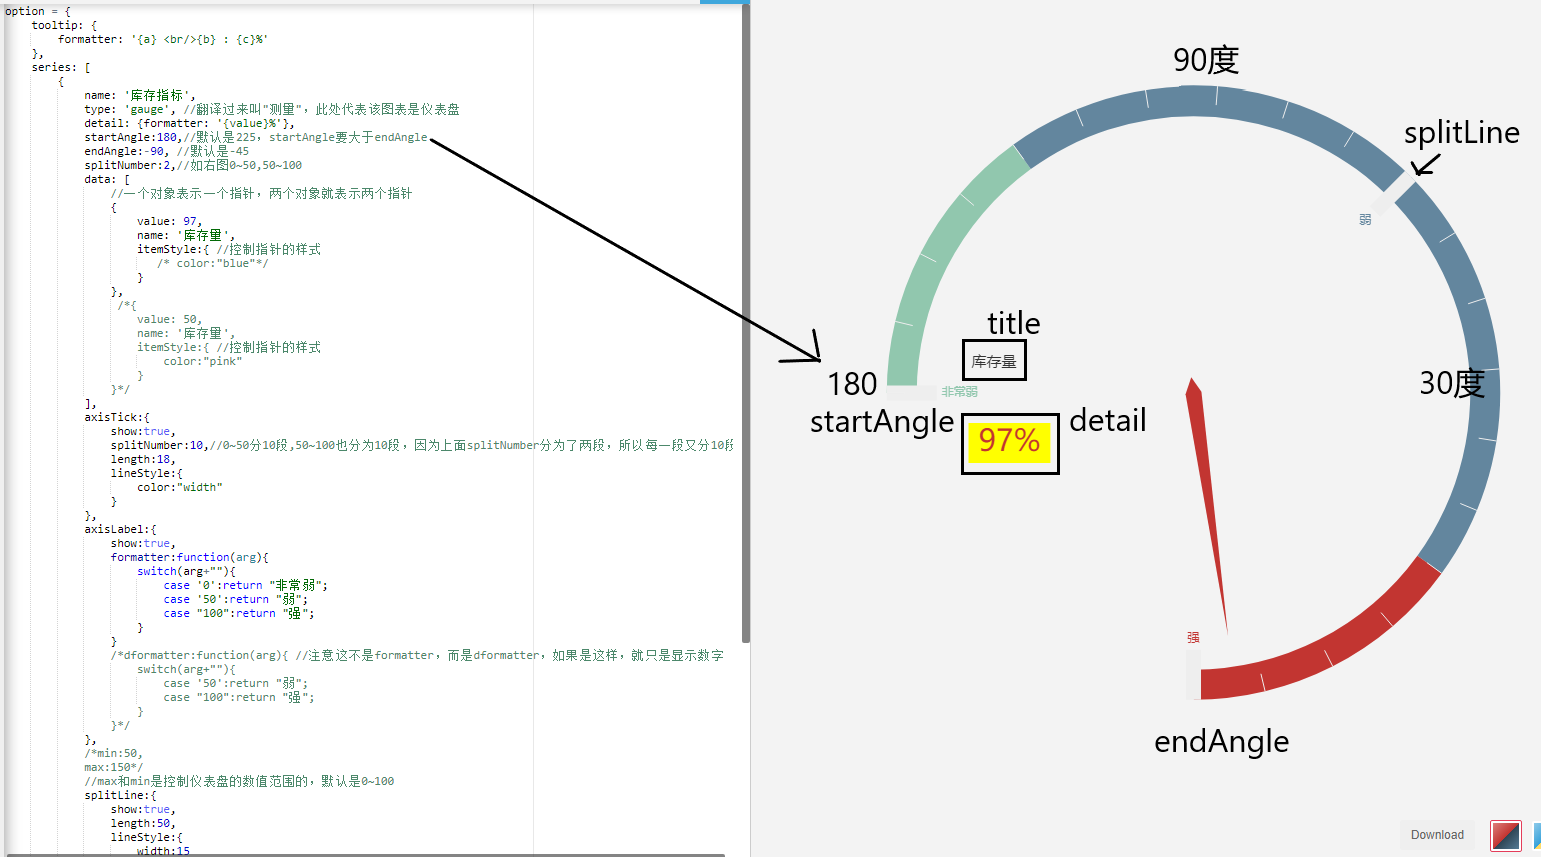Image resolution: width=1541 pixels, height=857 pixels.
Task: Click the code line "name: '库存指标',"
Action: (x=140, y=95)
